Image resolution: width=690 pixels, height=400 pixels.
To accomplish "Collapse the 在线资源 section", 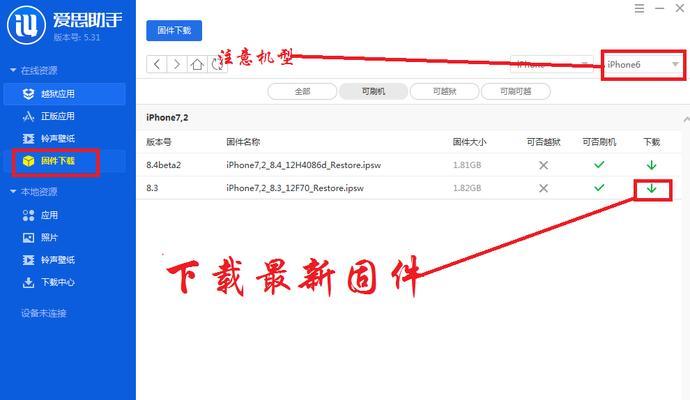I will (x=13, y=70).
